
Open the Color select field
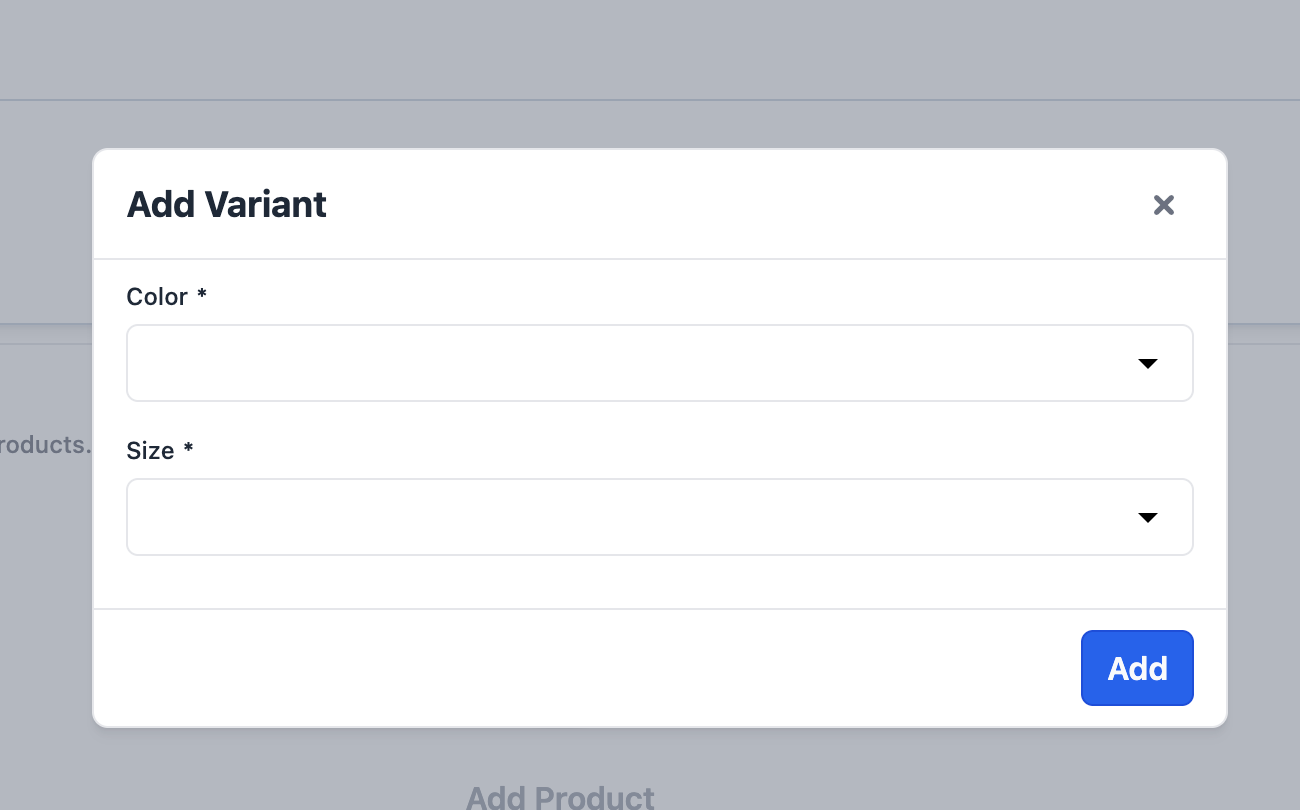pyautogui.click(x=640, y=363)
